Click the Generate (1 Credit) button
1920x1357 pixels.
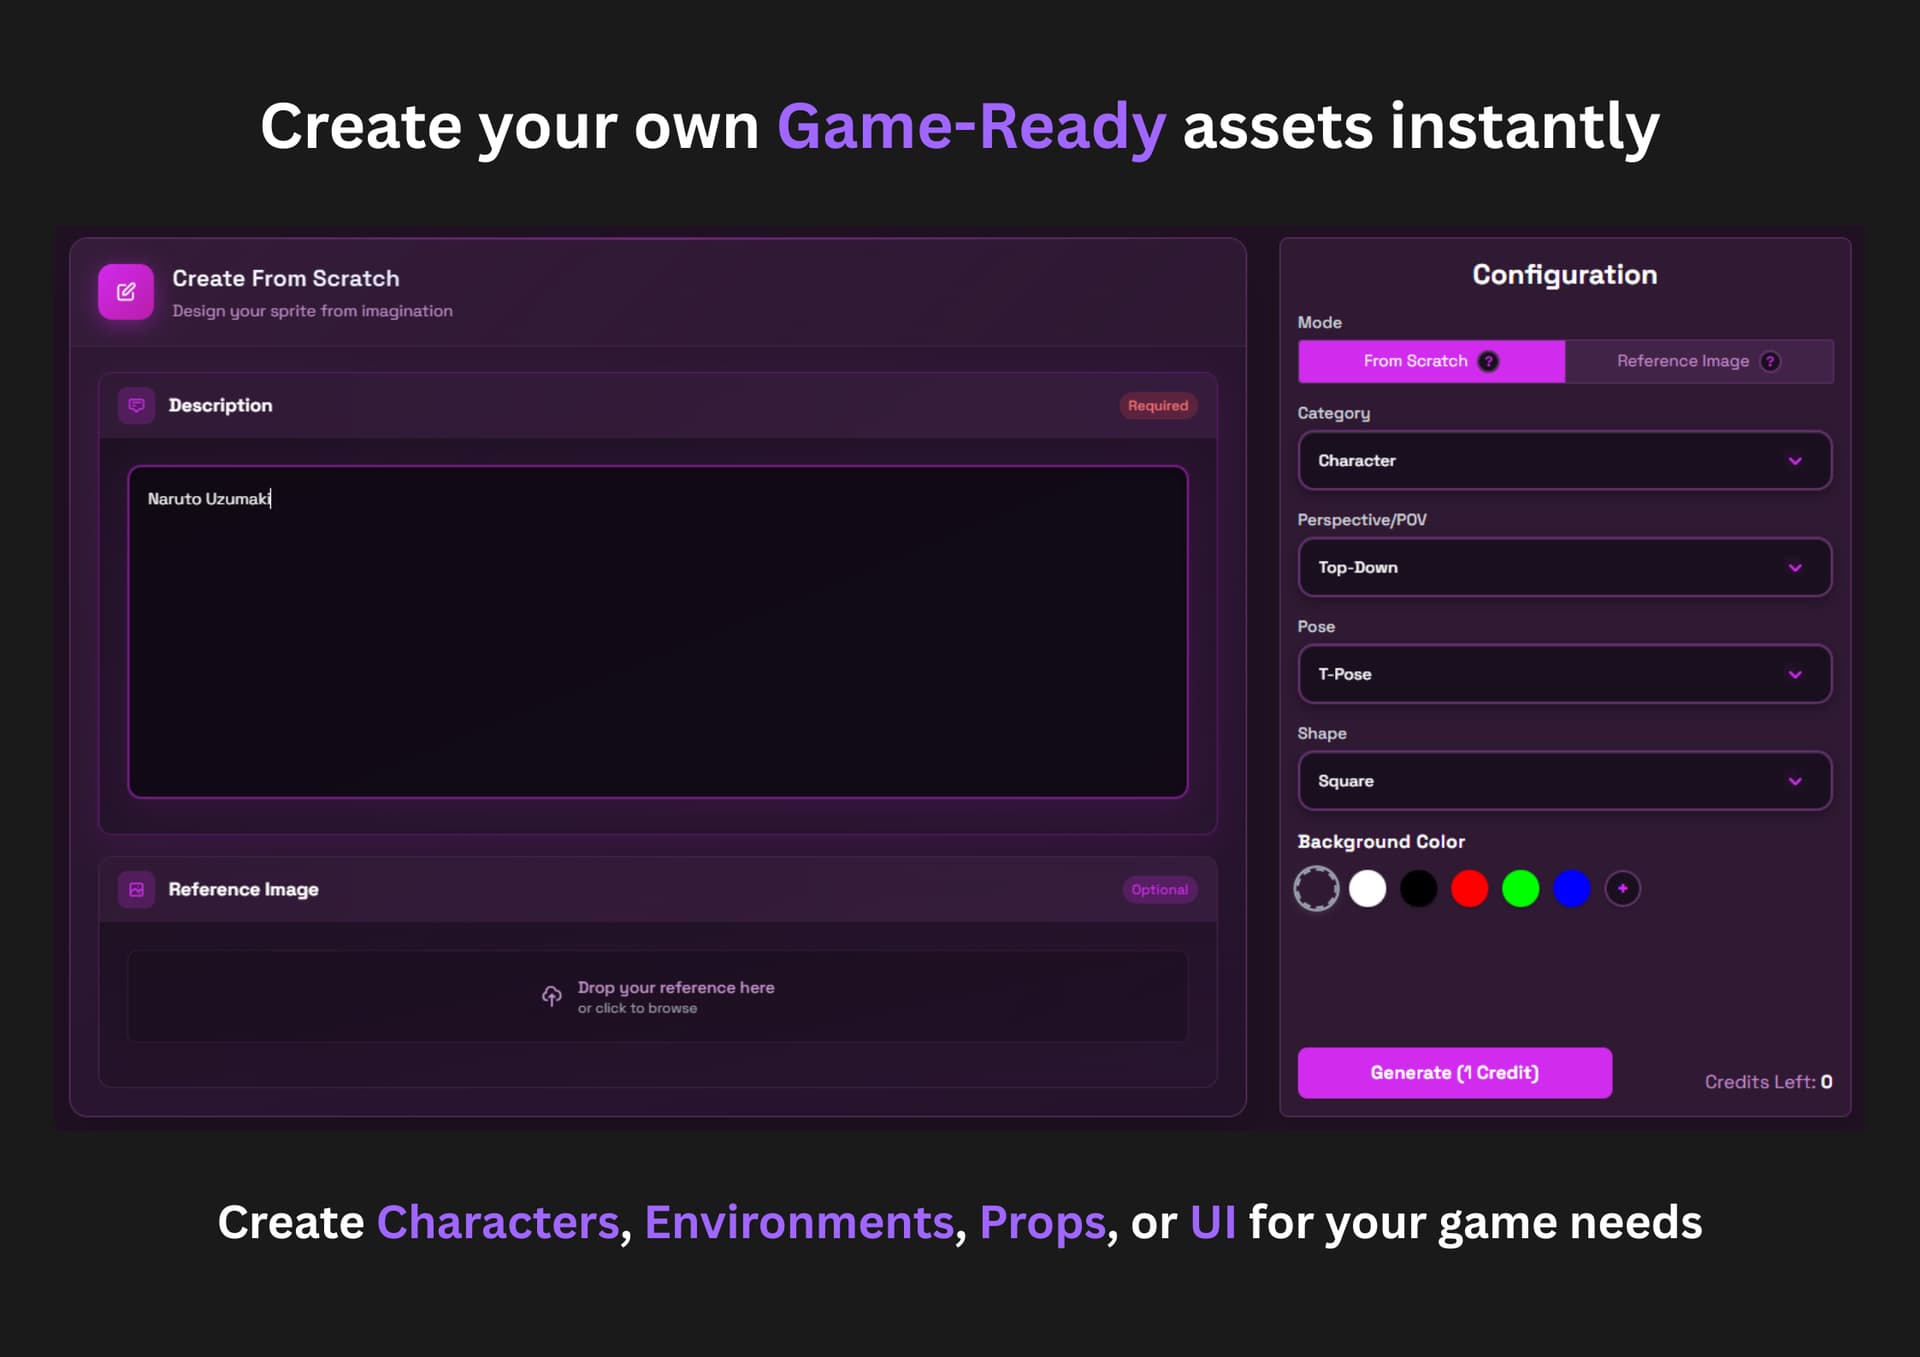pos(1454,1072)
